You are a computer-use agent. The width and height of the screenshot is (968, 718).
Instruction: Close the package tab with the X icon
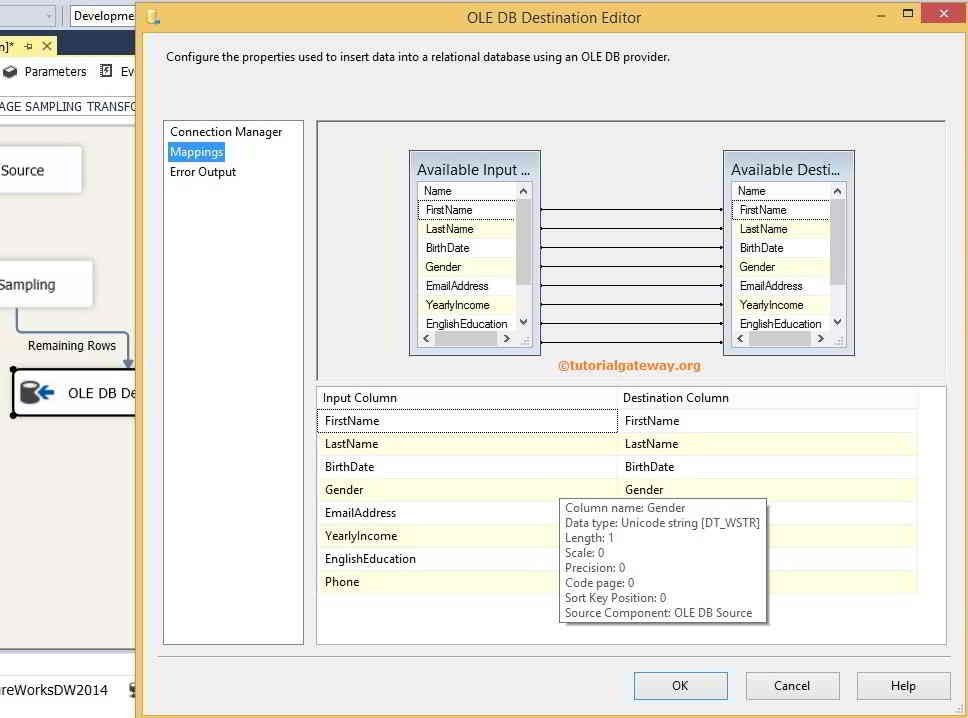click(45, 45)
